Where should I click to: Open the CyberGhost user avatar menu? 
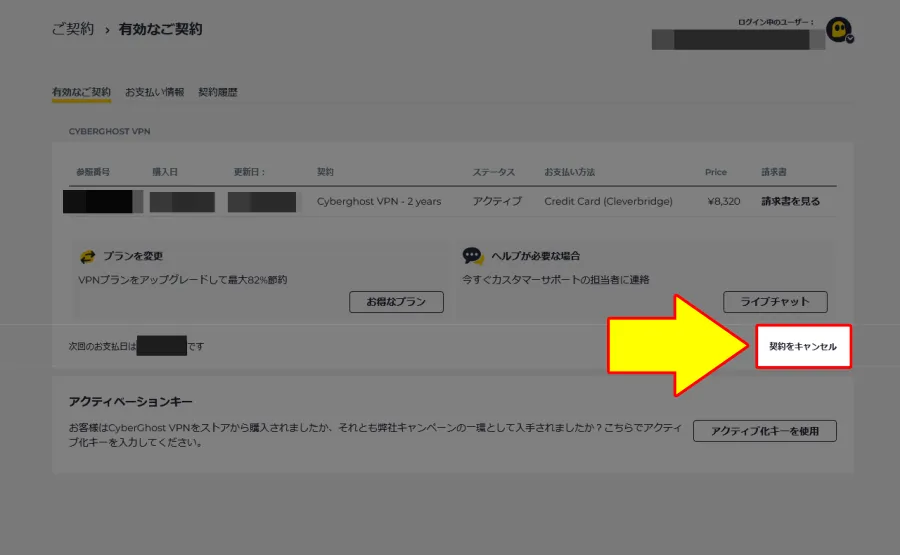840,30
